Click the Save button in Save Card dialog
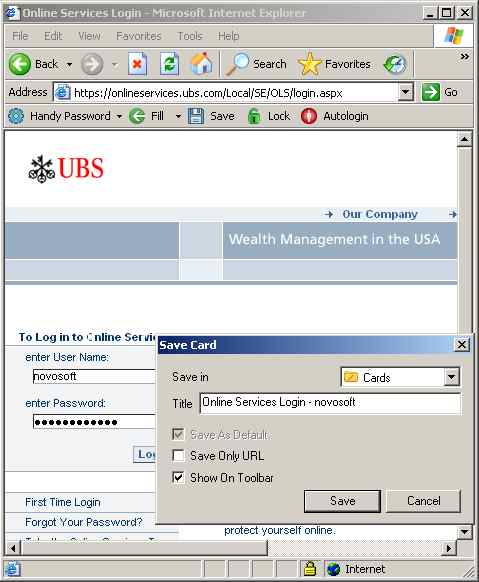 pos(342,501)
